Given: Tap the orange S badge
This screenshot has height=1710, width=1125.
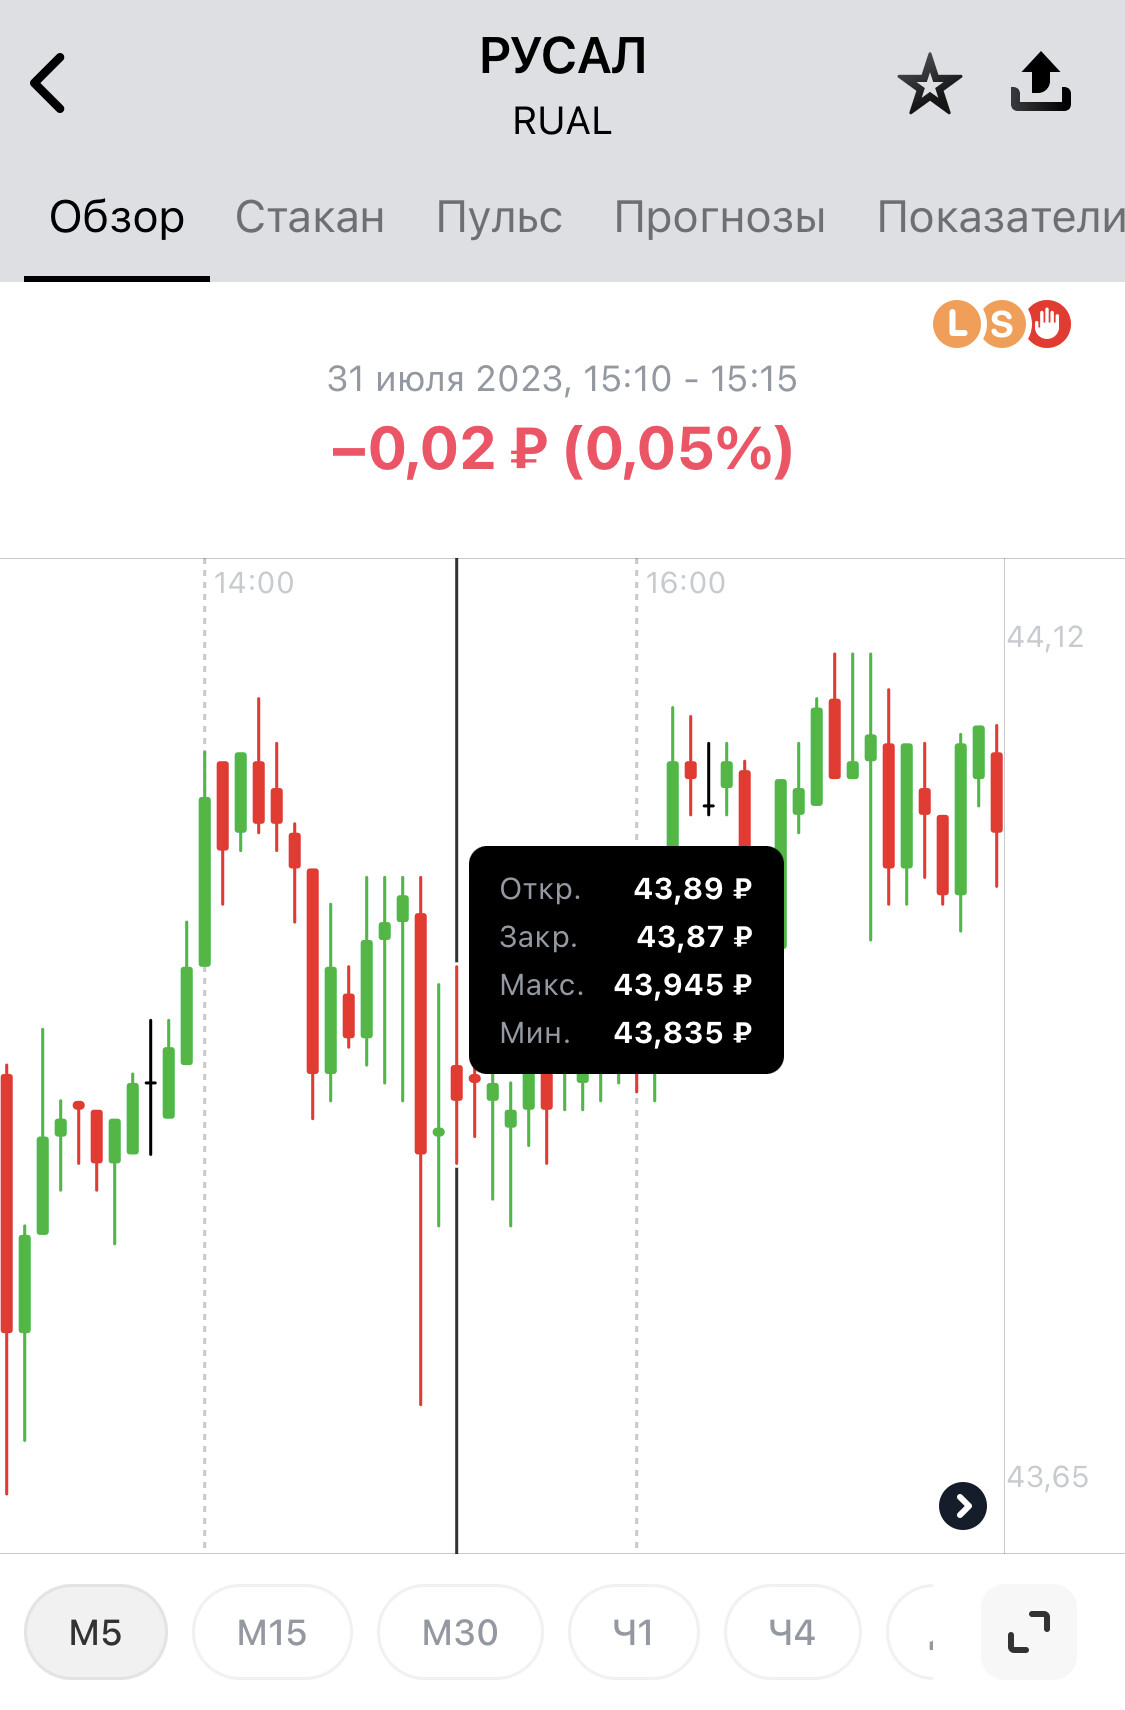Looking at the screenshot, I should (x=1001, y=324).
